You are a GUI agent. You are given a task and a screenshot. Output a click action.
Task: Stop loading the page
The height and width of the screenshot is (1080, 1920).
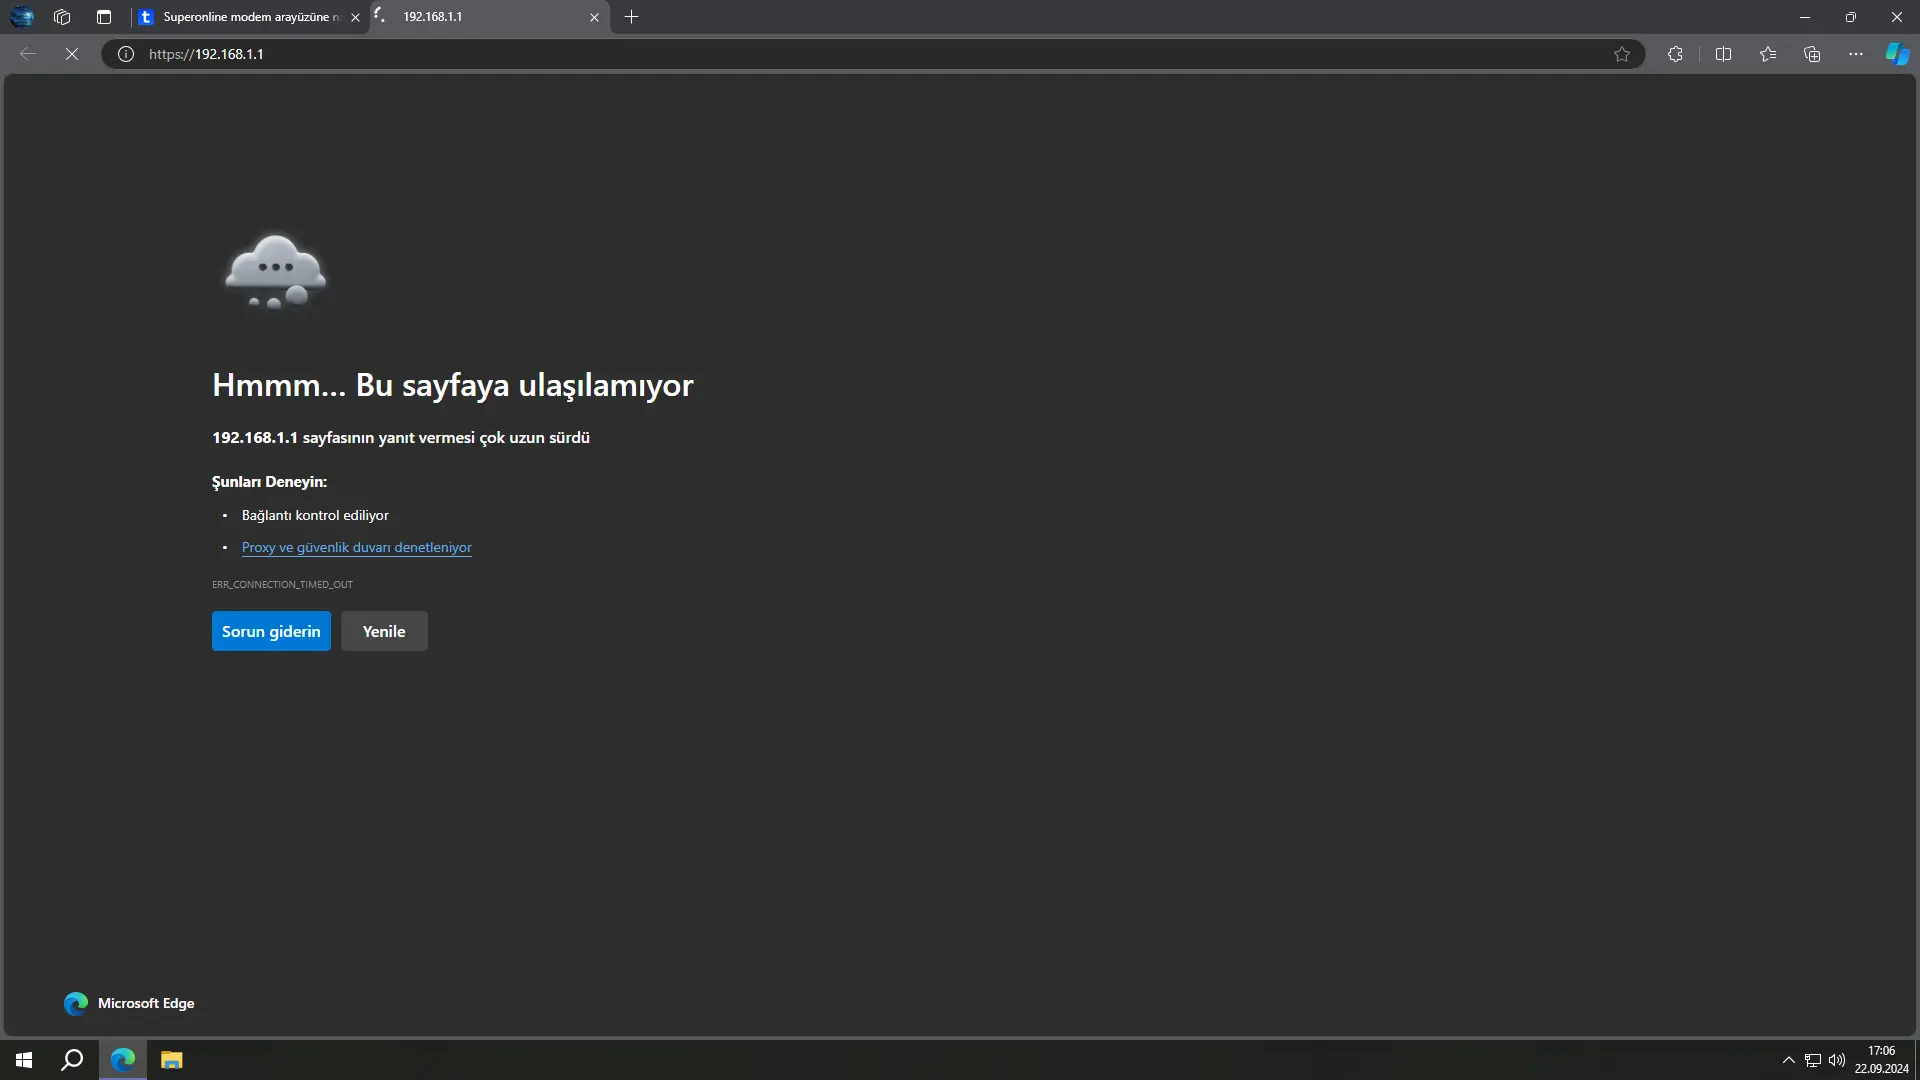(72, 54)
